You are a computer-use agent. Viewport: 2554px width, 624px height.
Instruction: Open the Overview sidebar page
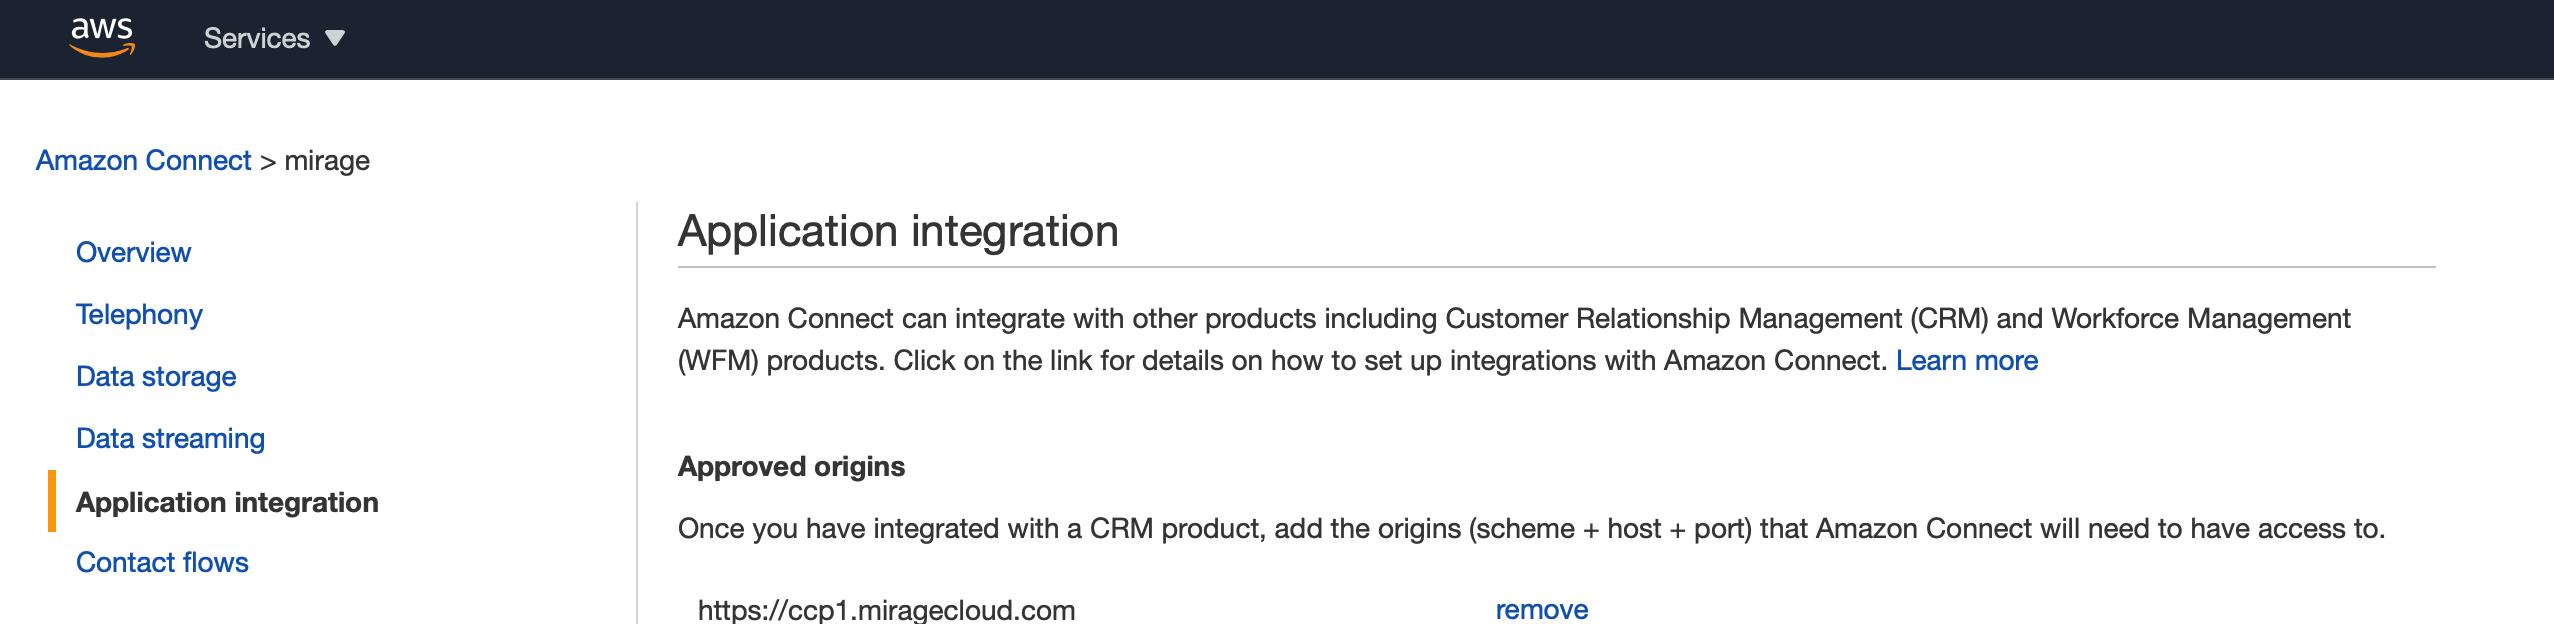click(x=133, y=252)
